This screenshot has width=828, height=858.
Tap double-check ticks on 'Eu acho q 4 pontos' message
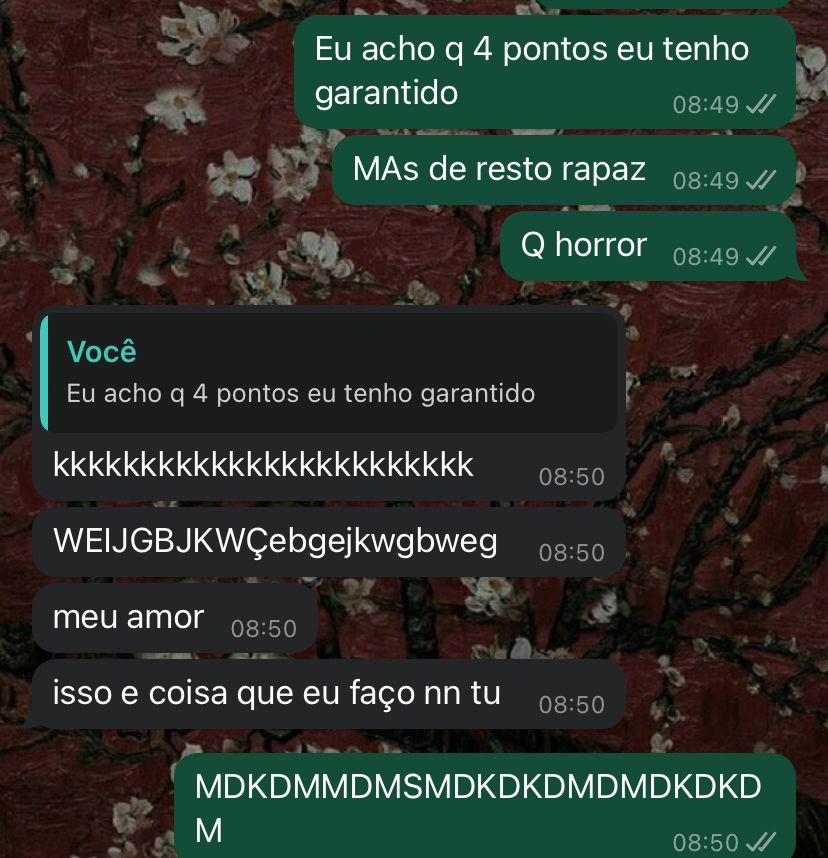761,104
